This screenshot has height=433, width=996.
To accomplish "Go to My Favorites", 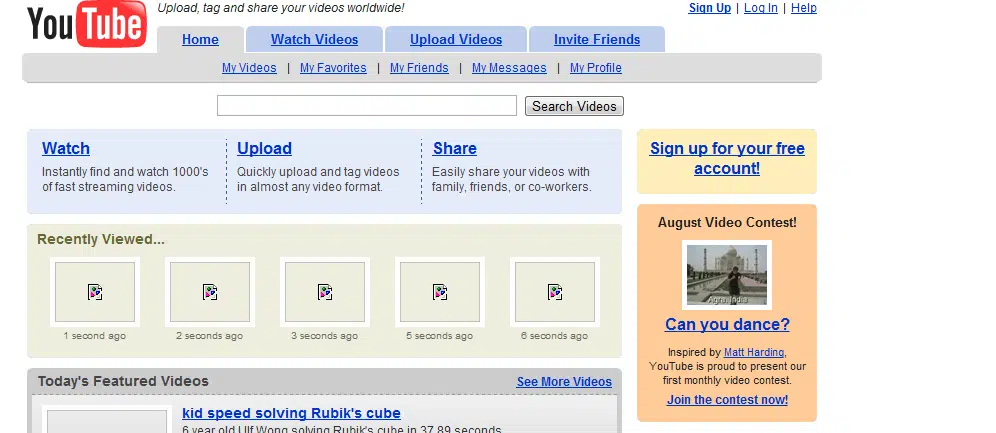I will point(333,68).
